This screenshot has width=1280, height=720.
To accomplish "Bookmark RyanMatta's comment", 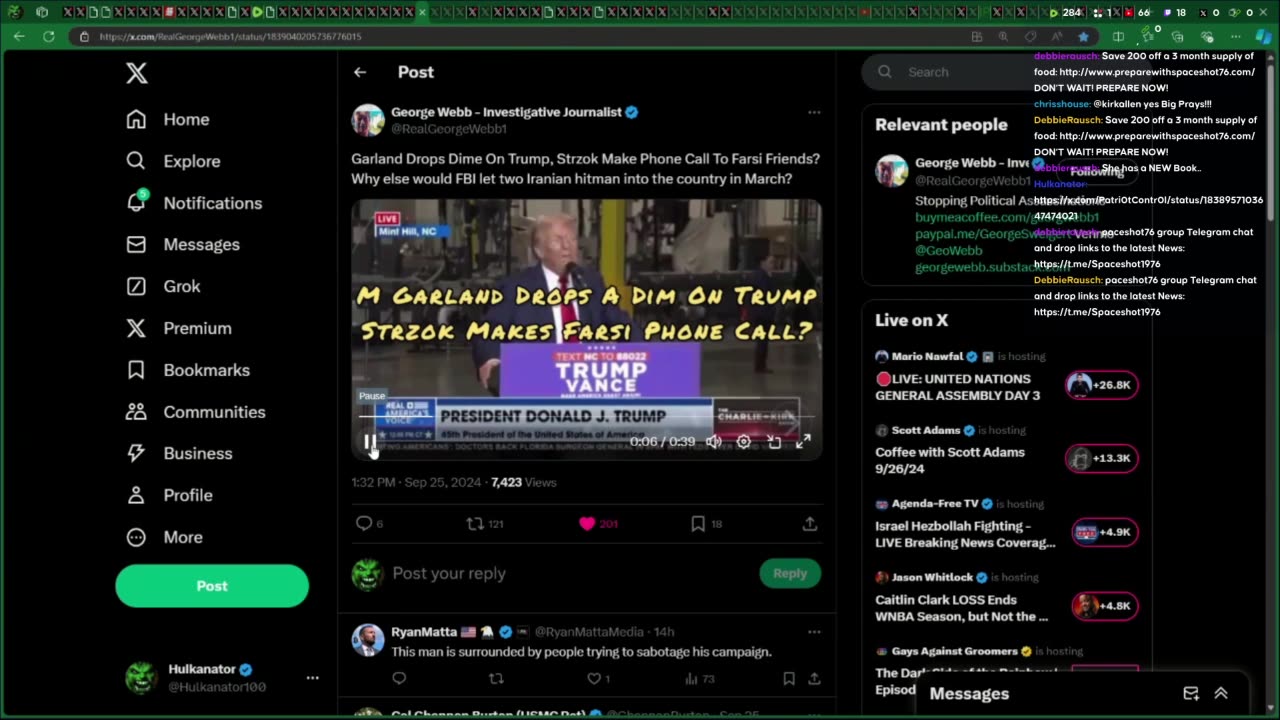I will click(789, 679).
